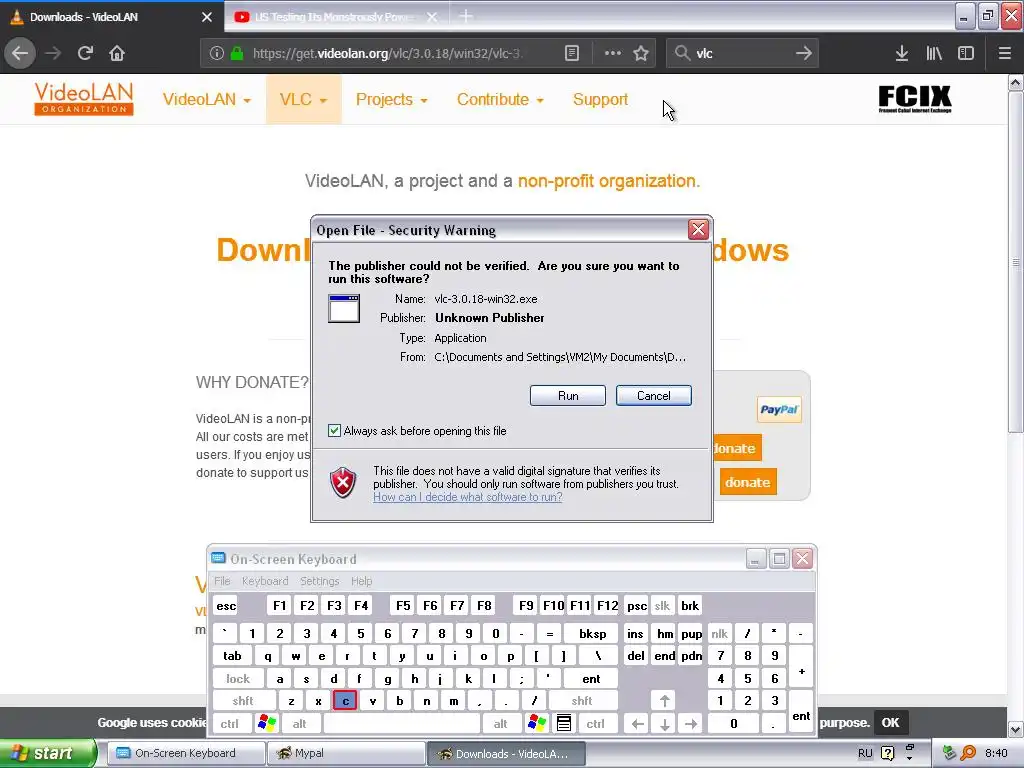Open the downloads arrow icon
Screen dimensions: 1024x768
click(x=902, y=53)
